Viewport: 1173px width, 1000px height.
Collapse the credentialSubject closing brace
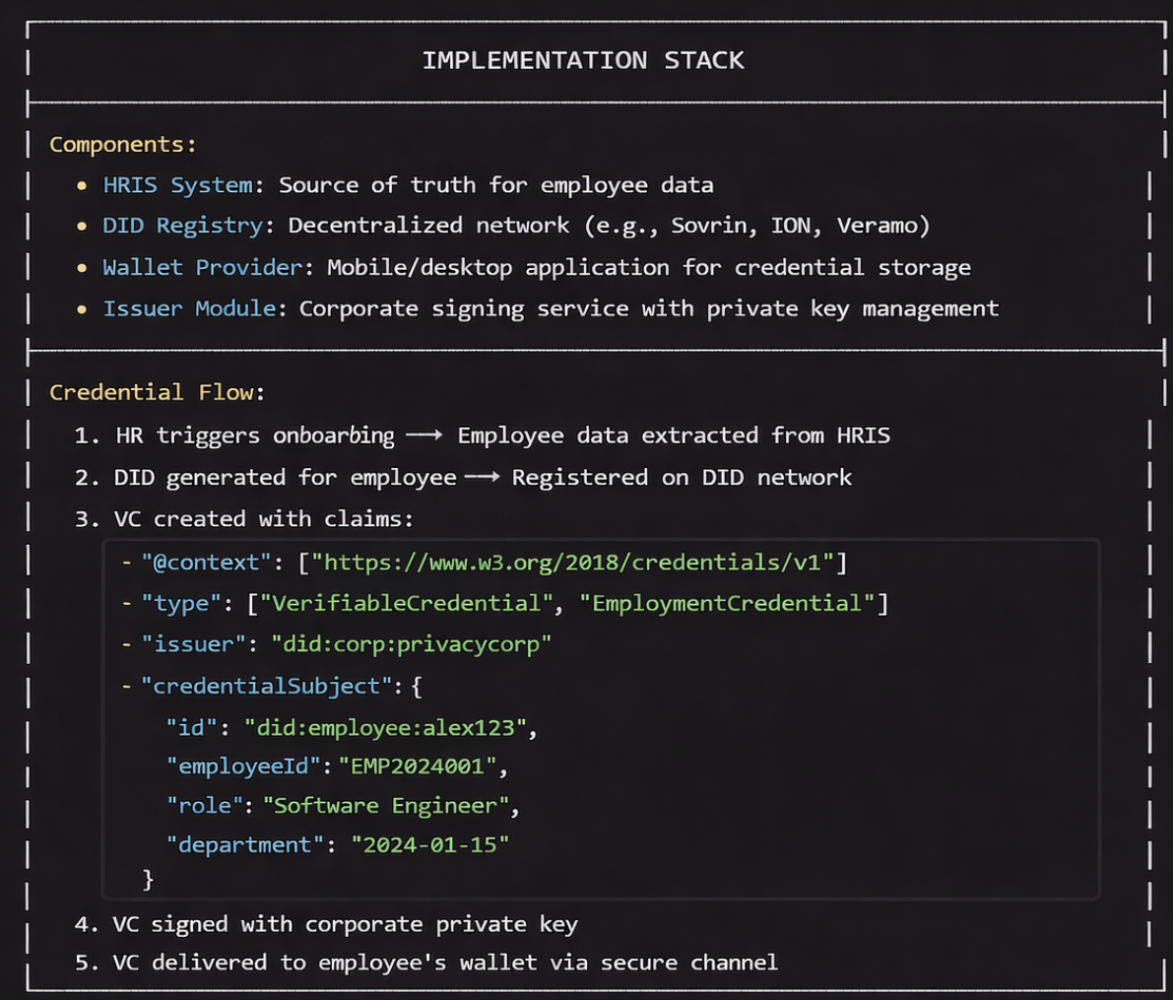click(148, 879)
